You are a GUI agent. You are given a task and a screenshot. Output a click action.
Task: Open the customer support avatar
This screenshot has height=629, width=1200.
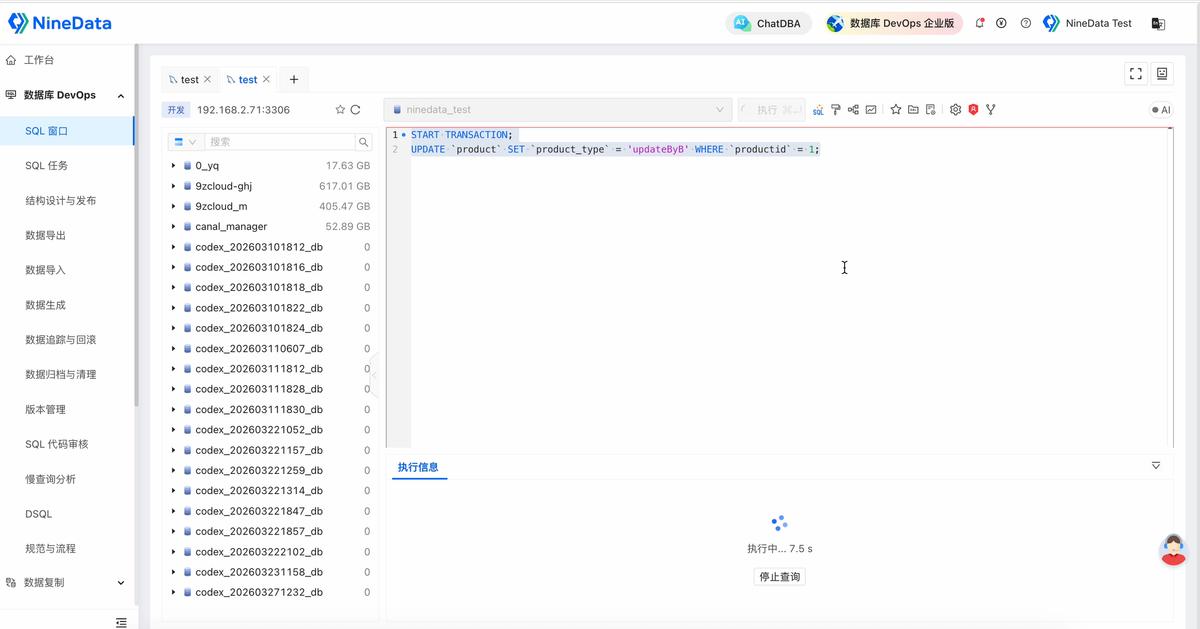(x=1173, y=550)
